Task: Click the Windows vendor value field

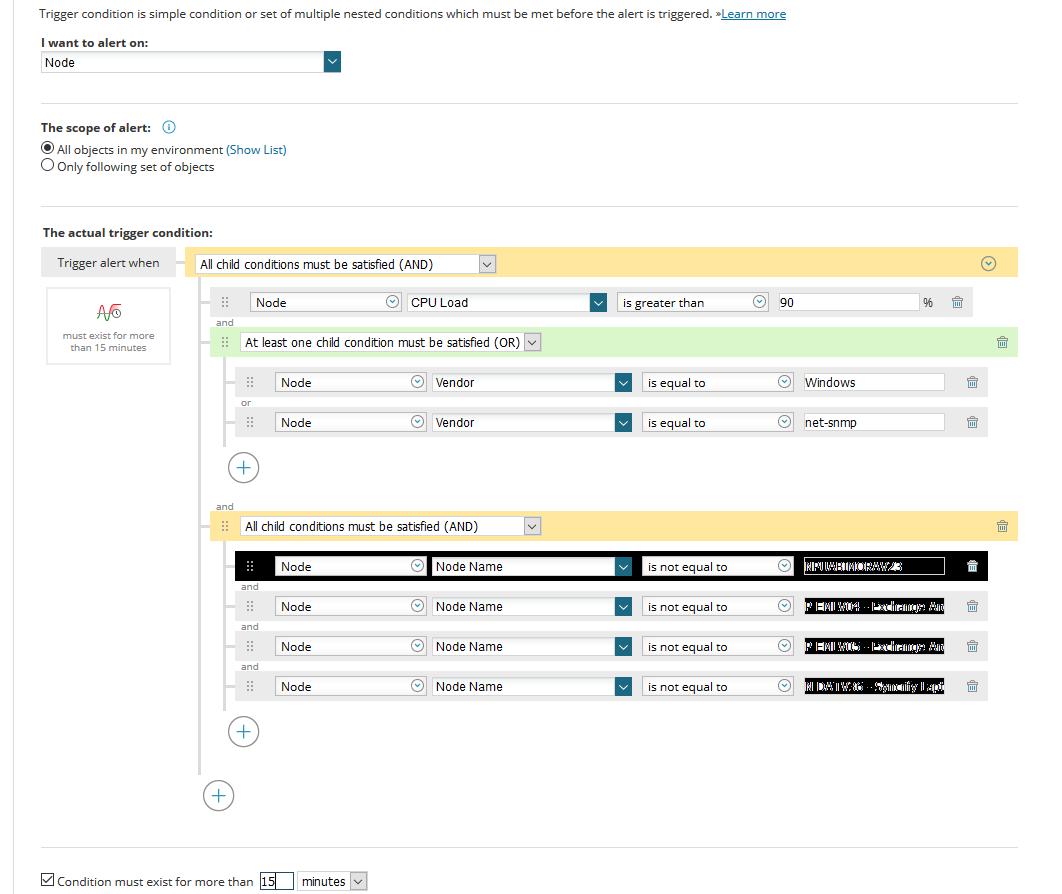Action: coord(874,382)
